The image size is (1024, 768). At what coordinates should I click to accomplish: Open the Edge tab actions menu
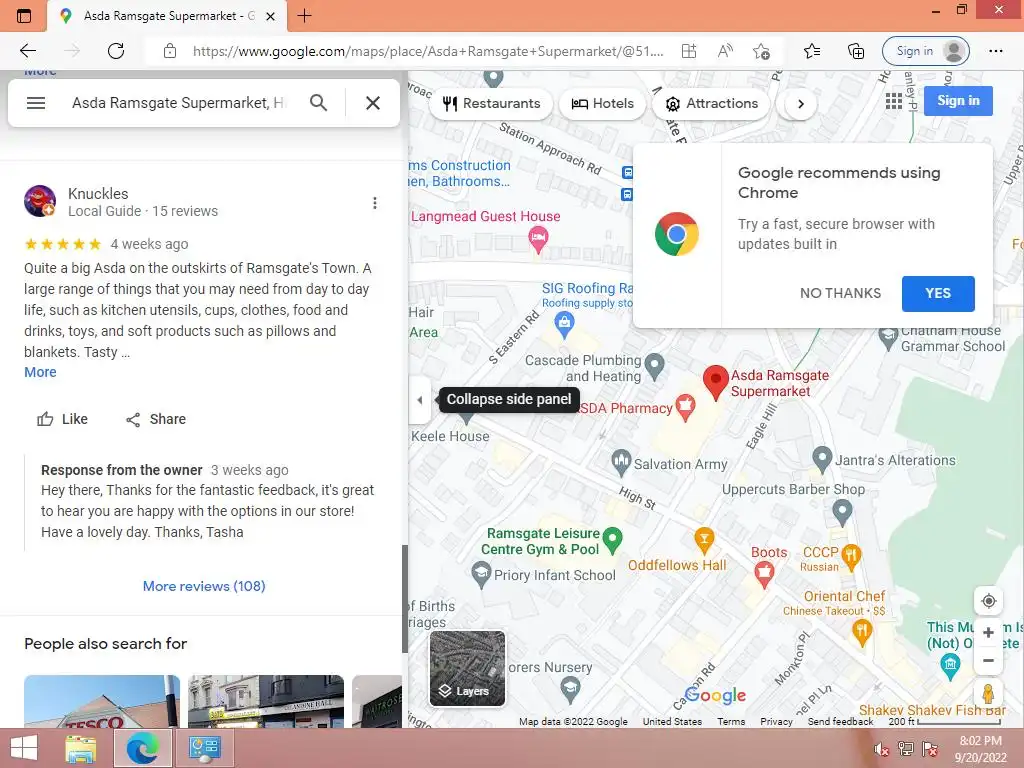(24, 16)
